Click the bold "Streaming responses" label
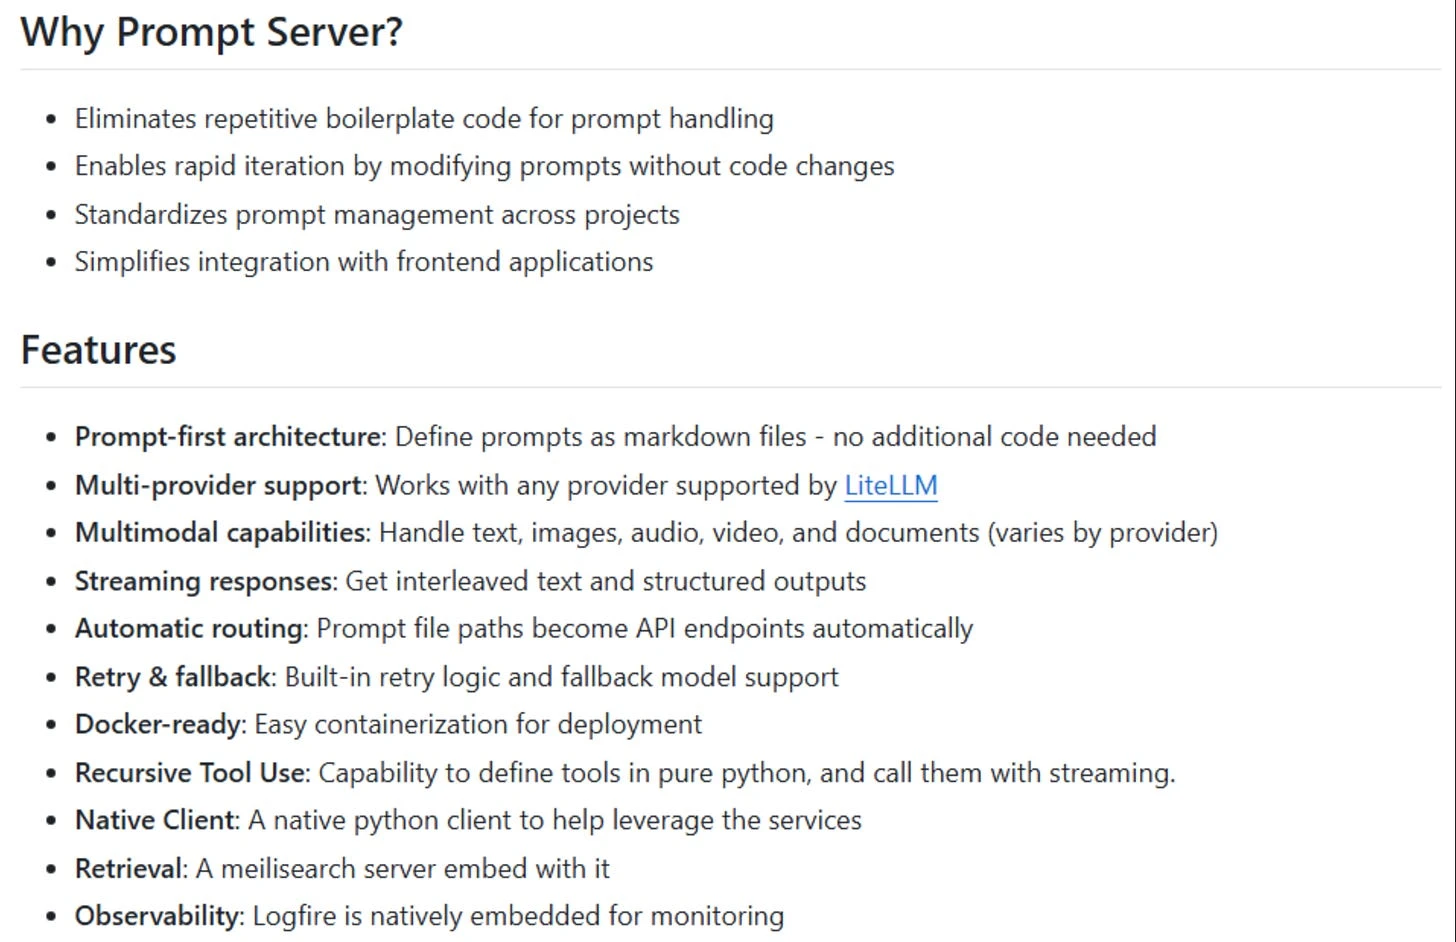1456x942 pixels. [x=204, y=582]
